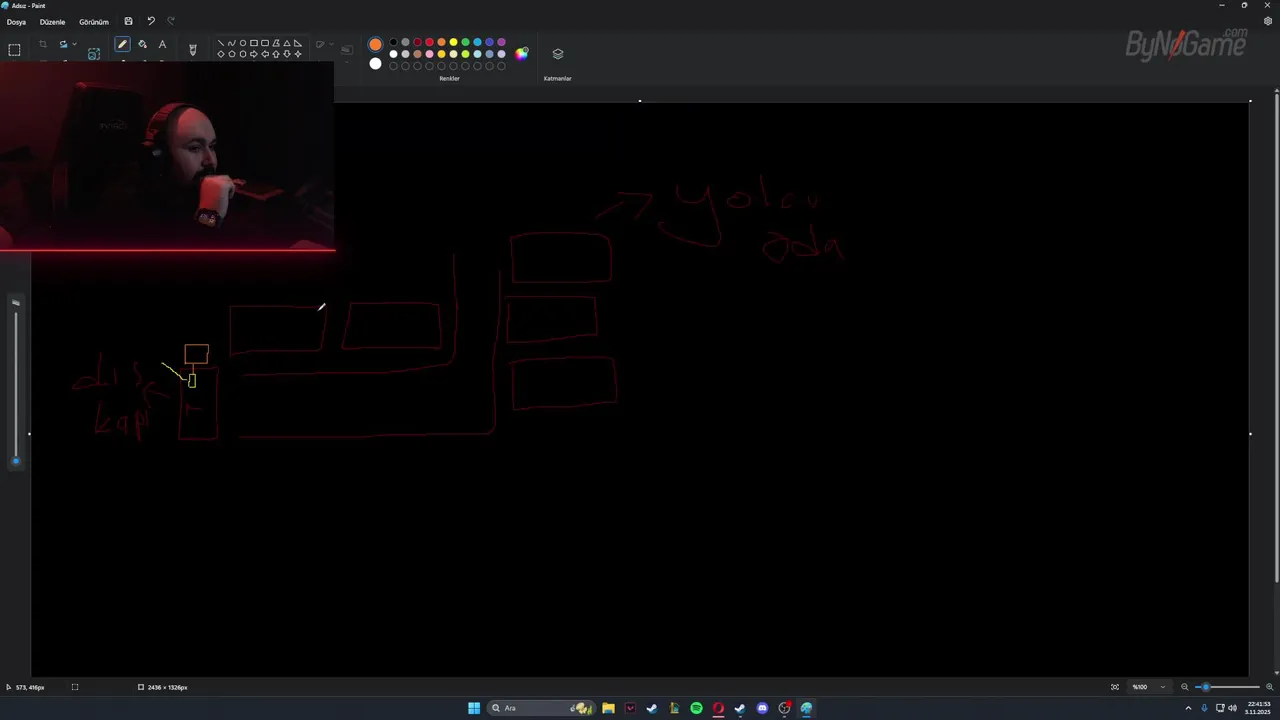The width and height of the screenshot is (1280, 720).
Task: Click the brush size slider handle
Action: [x=15, y=461]
